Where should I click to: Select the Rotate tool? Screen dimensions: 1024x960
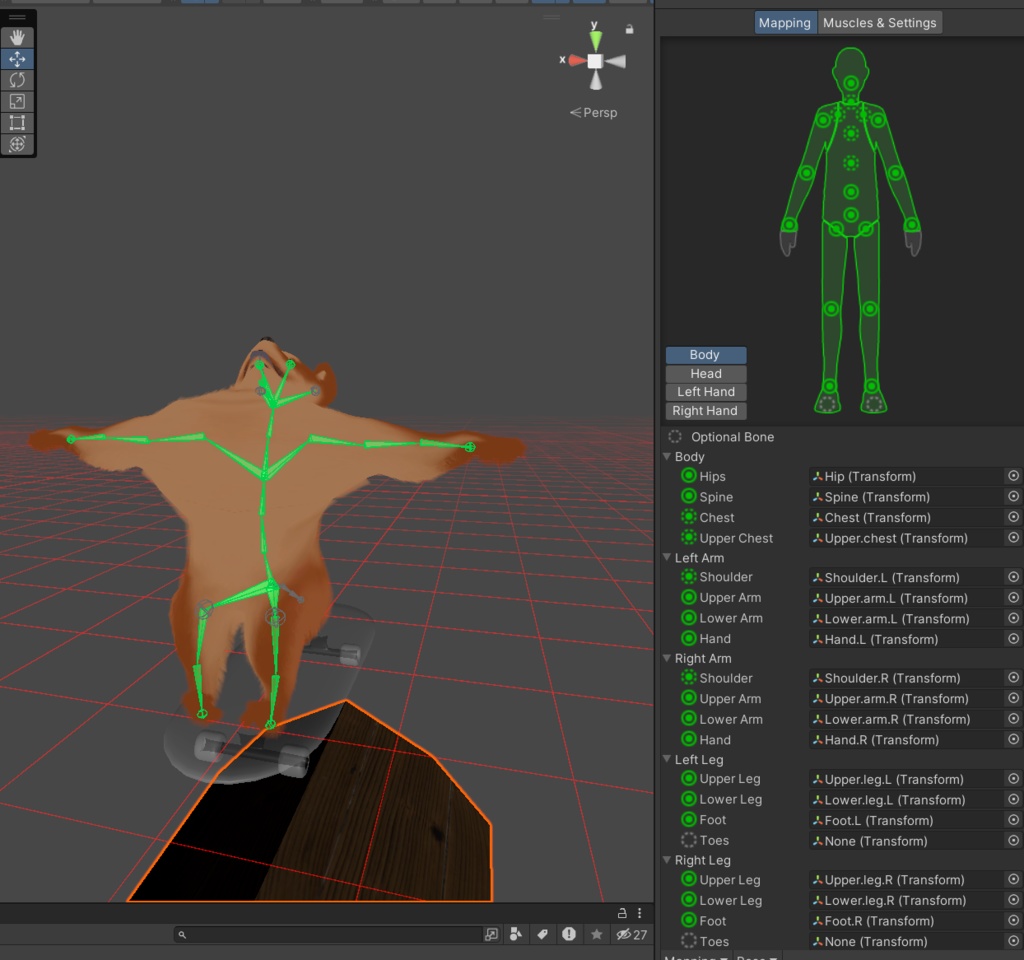tap(17, 80)
